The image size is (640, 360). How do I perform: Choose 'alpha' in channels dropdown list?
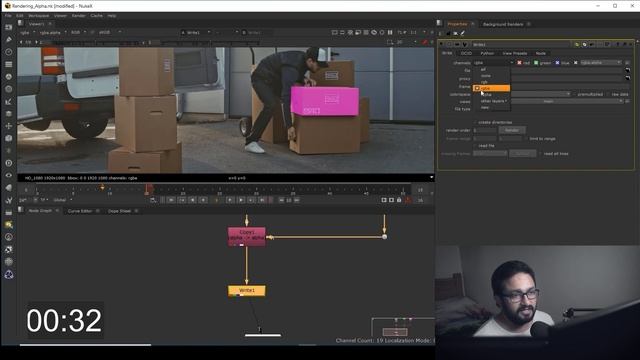491,95
